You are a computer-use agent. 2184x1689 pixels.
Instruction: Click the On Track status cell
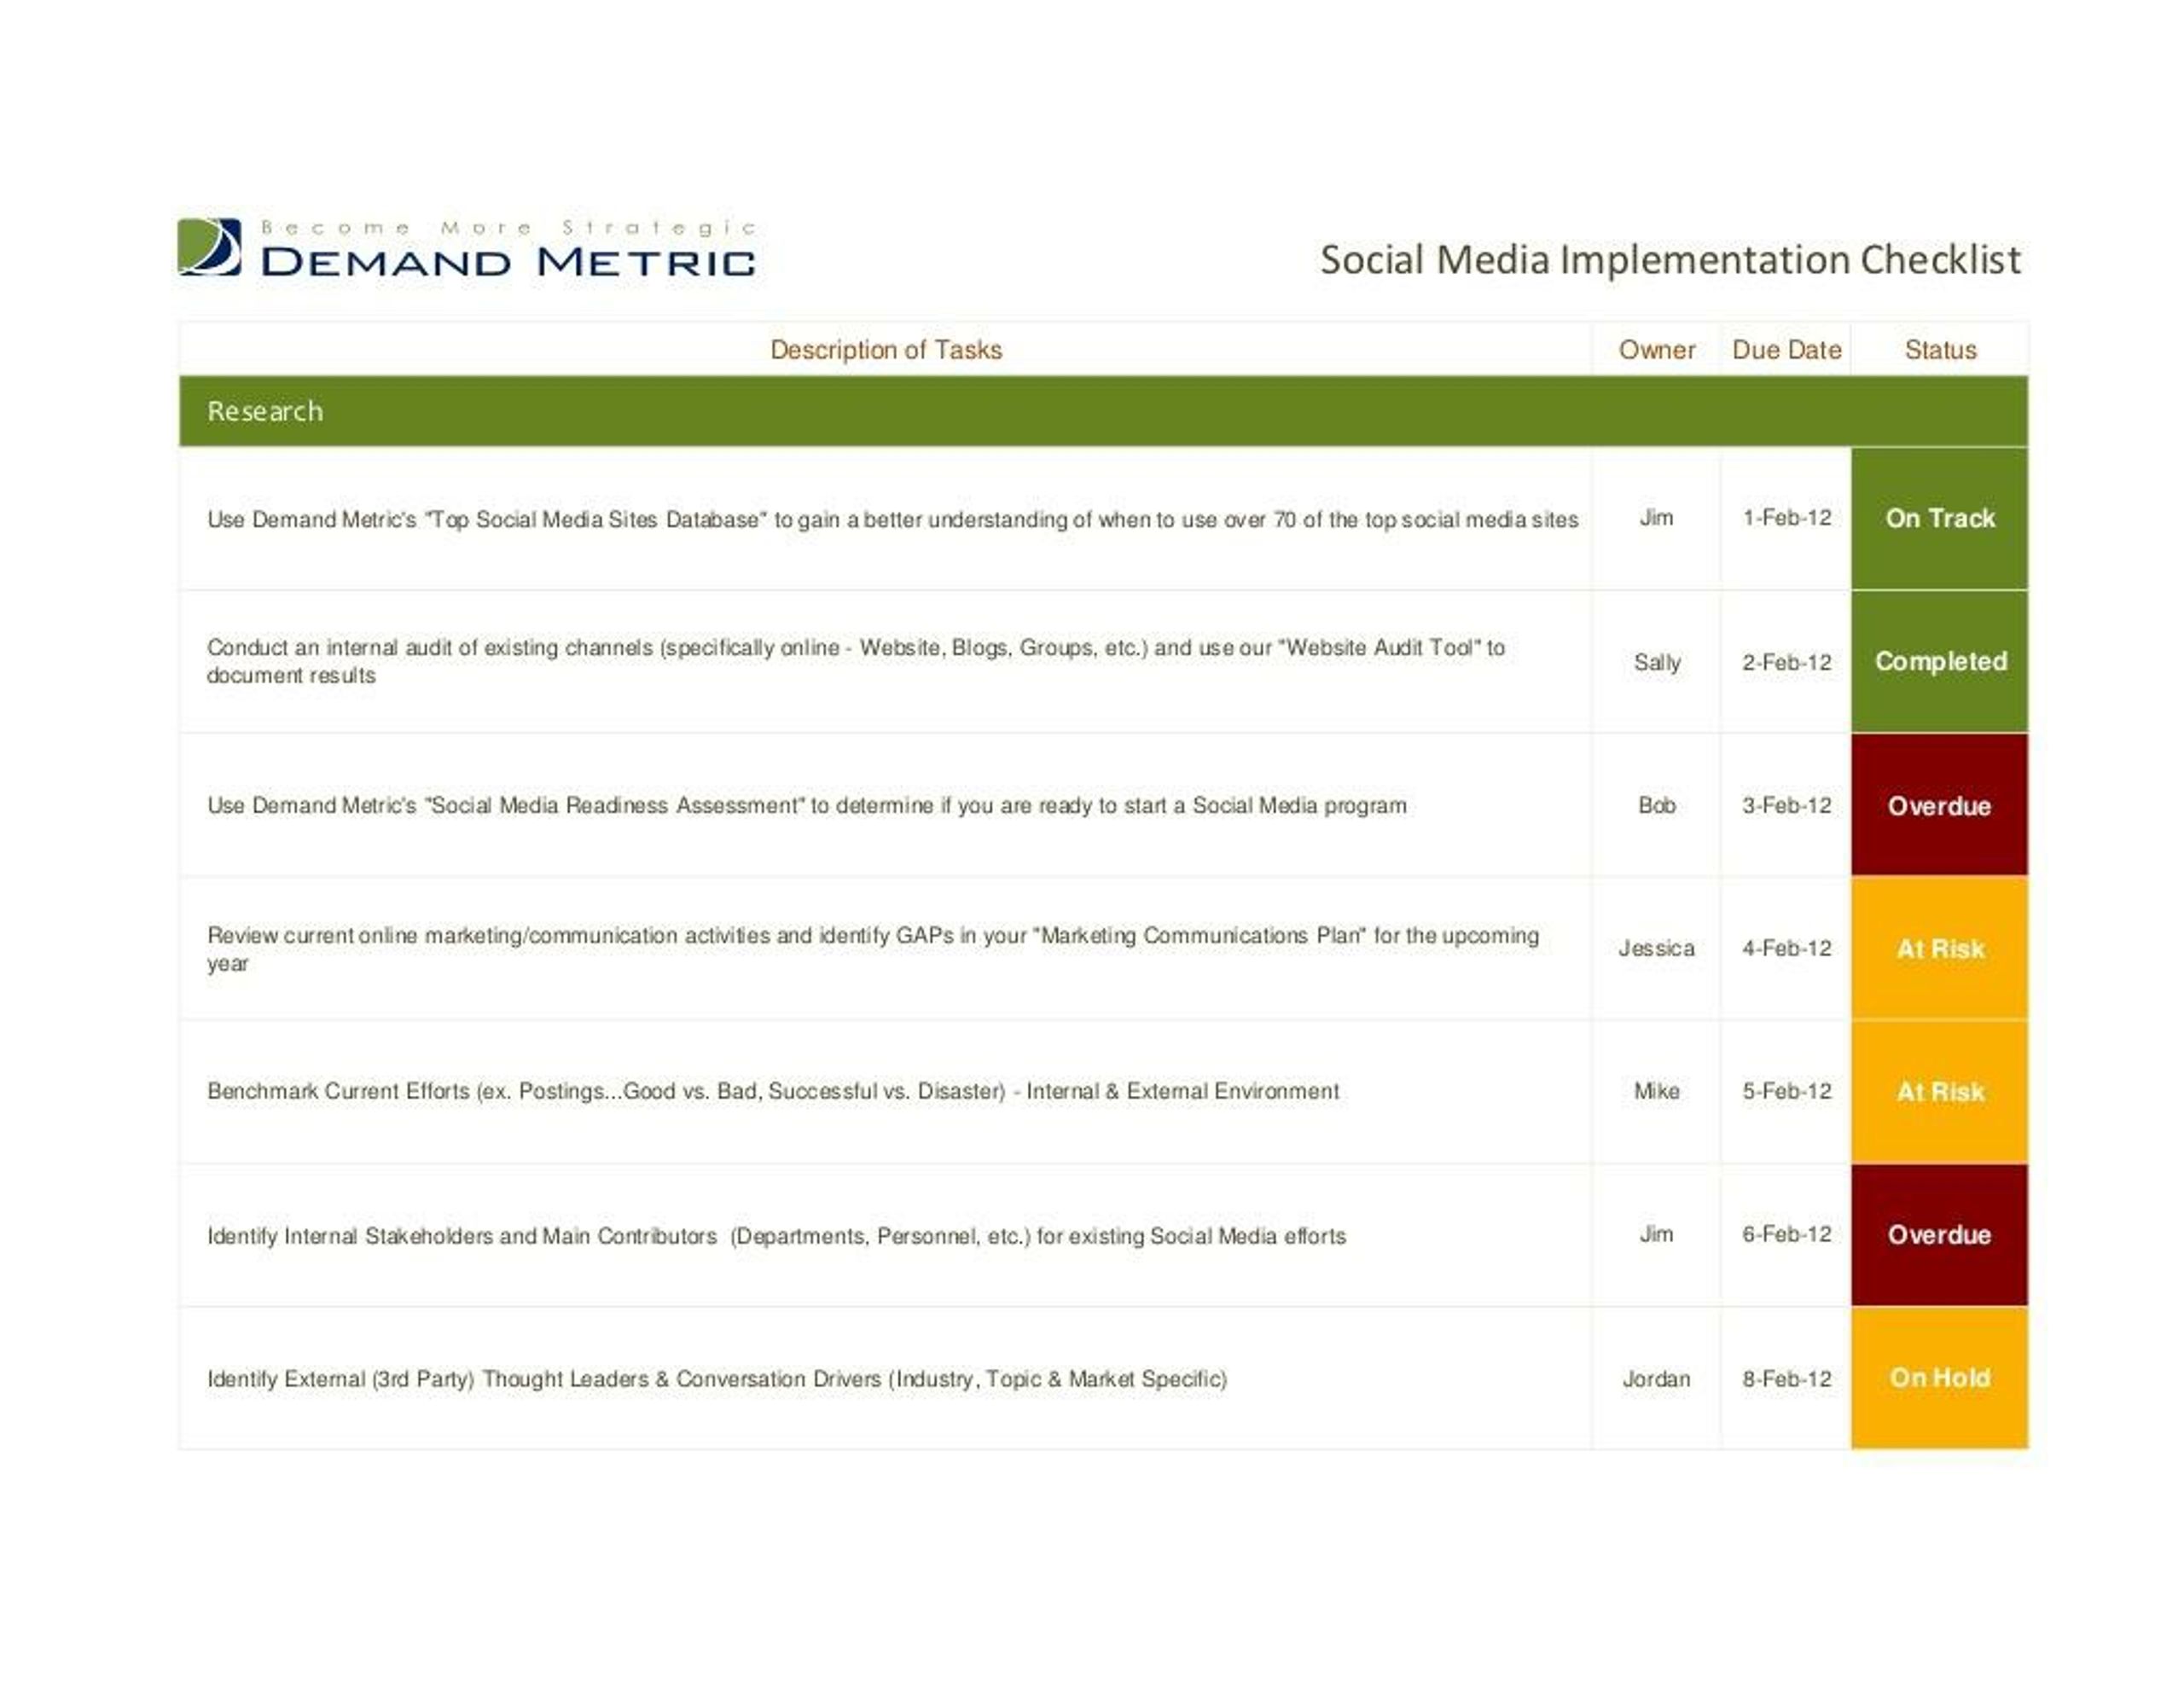coord(1940,518)
